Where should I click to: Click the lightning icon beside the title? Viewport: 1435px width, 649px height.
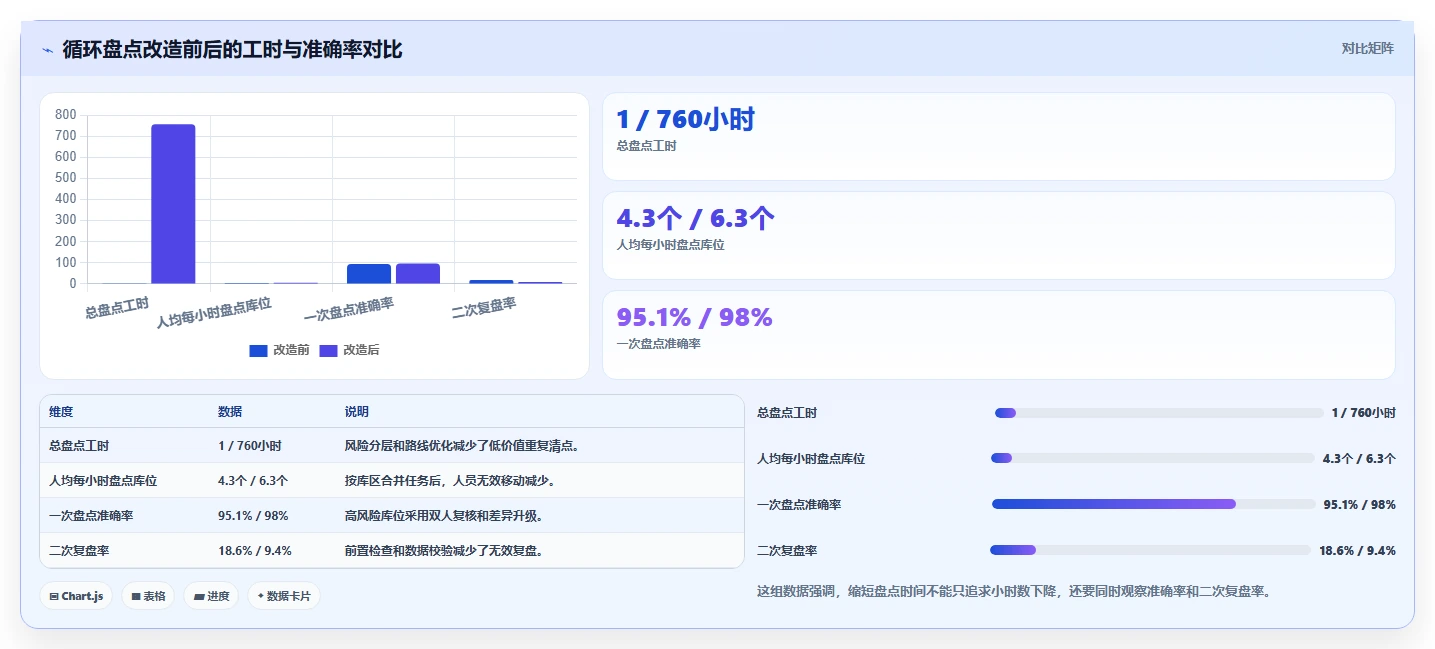tap(47, 50)
